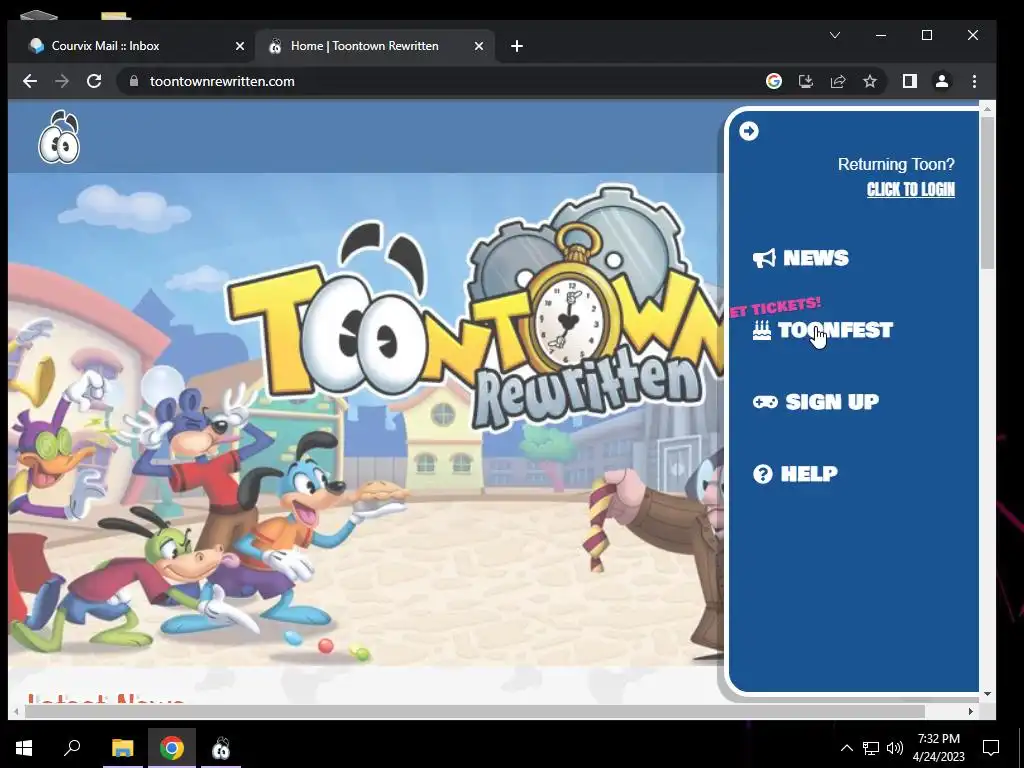Image resolution: width=1024 pixels, height=768 pixels.
Task: Click the question mark icon beside Help
Action: 762,473
